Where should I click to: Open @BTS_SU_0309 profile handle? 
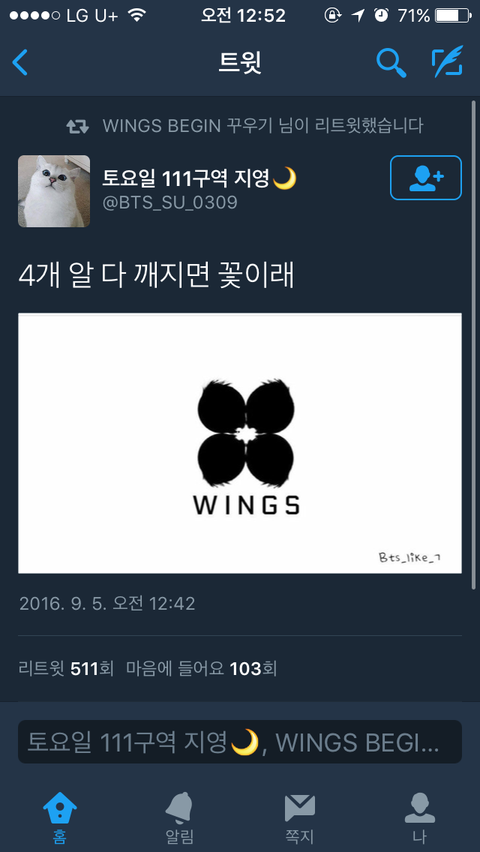170,203
